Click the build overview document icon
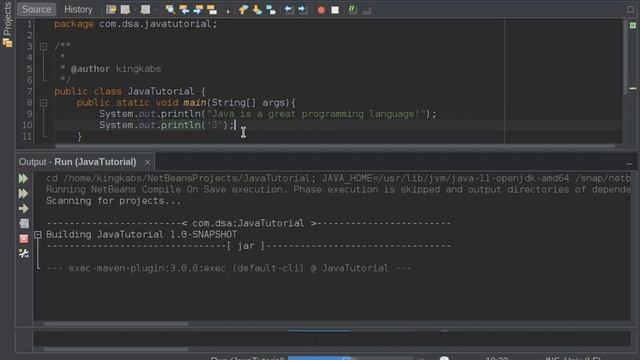640x360 pixels. click(x=24, y=223)
